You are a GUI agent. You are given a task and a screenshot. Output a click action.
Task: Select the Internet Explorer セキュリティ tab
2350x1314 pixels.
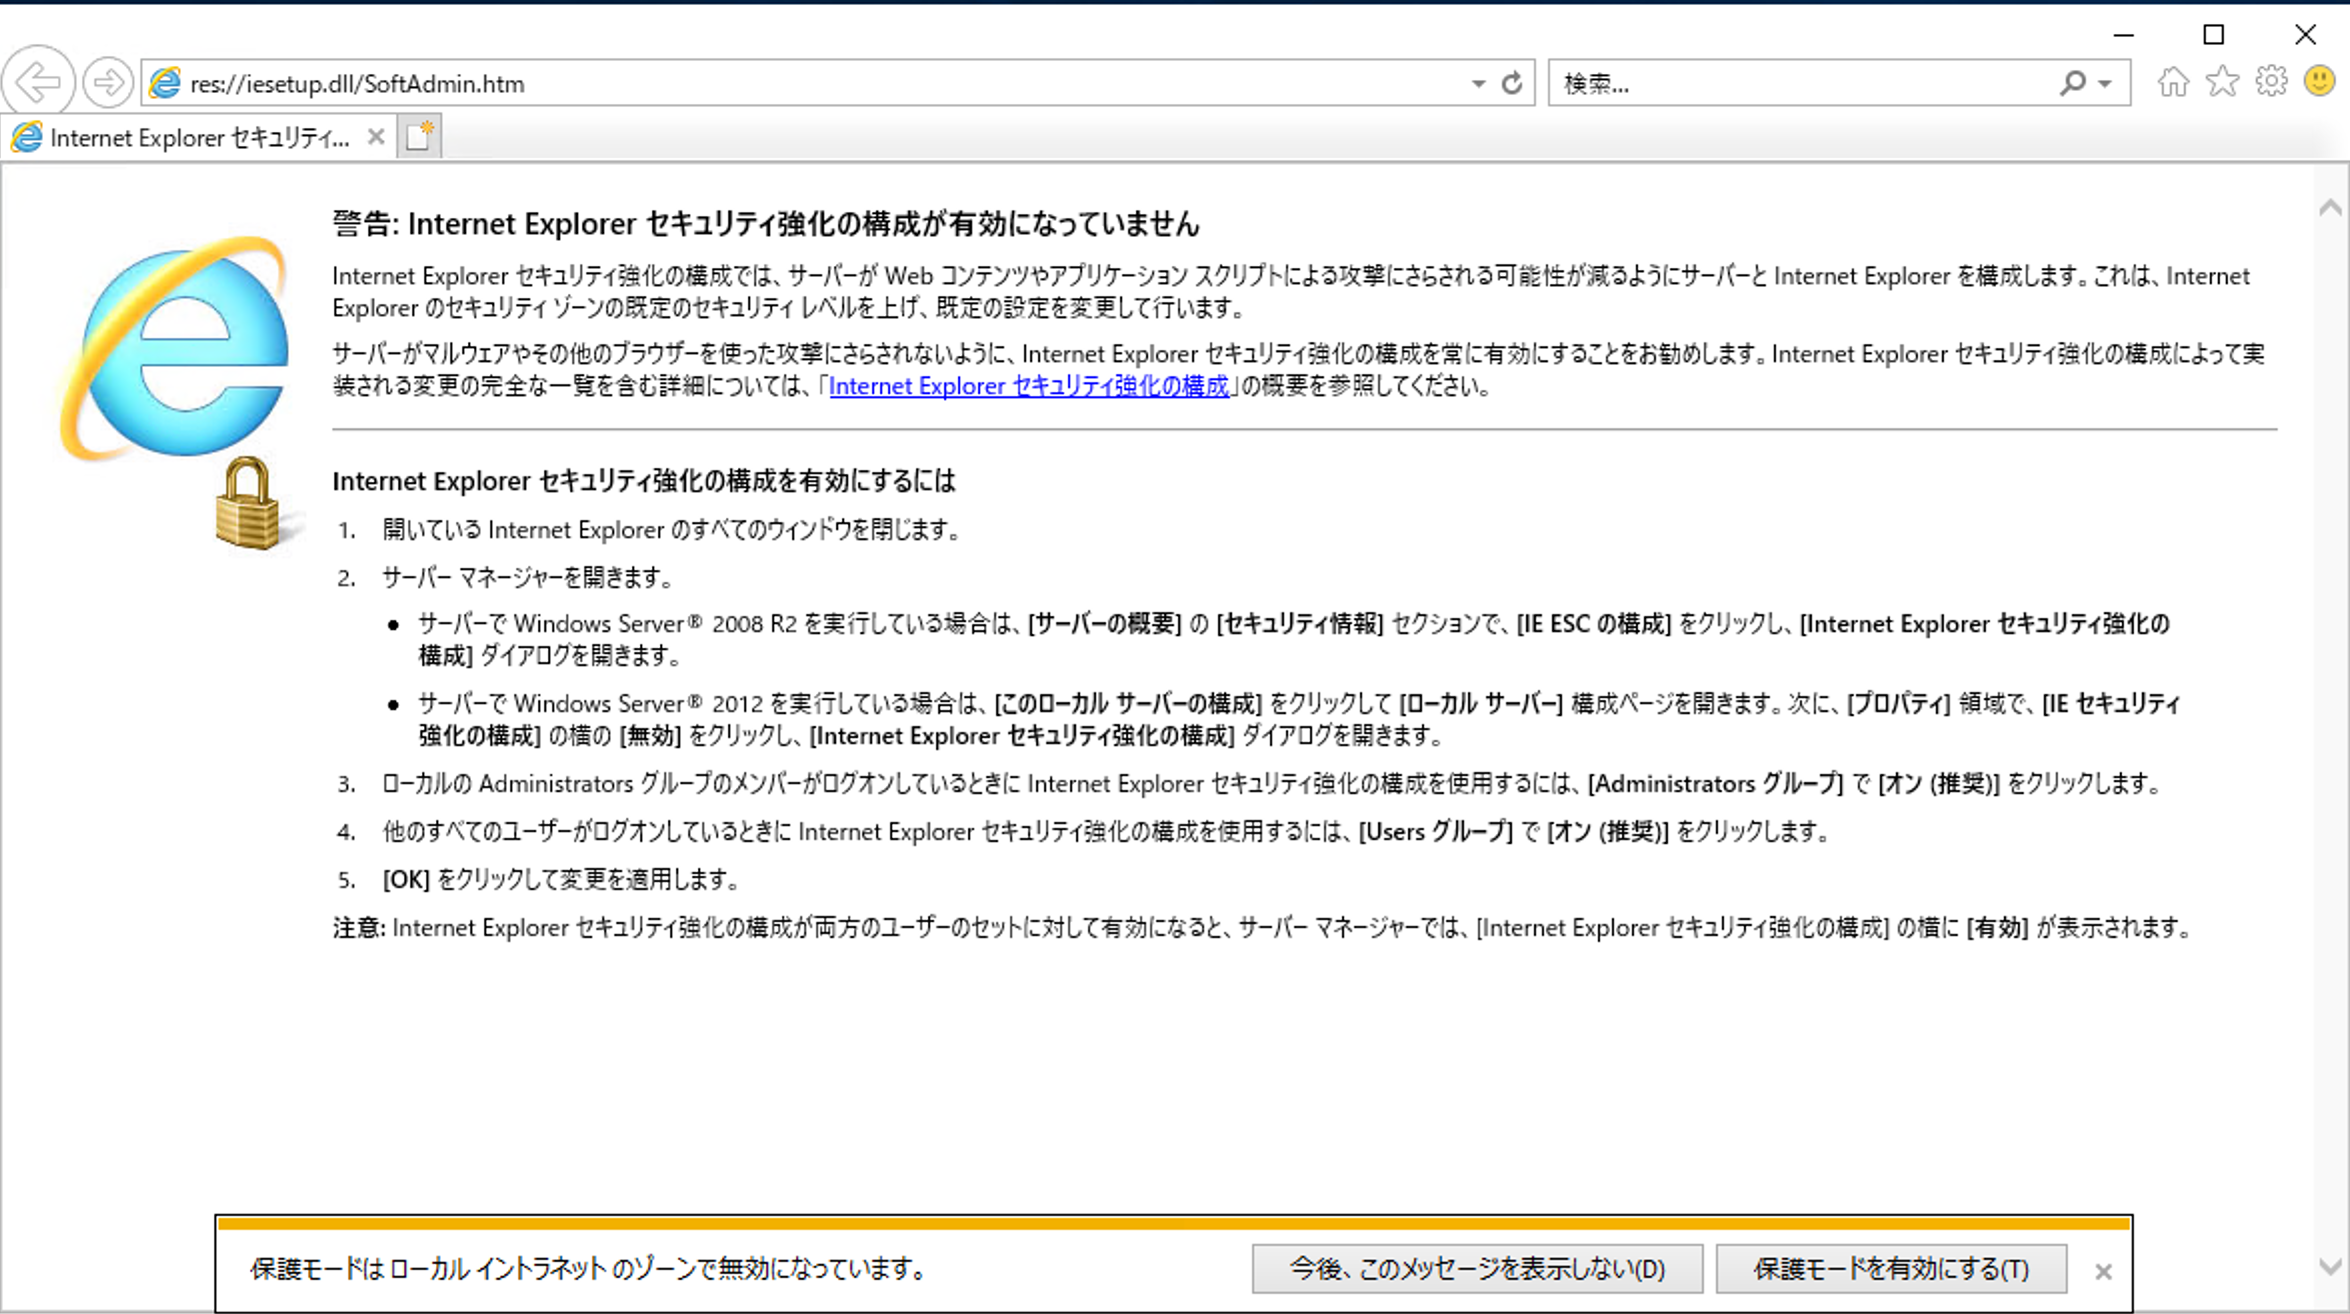pos(199,138)
